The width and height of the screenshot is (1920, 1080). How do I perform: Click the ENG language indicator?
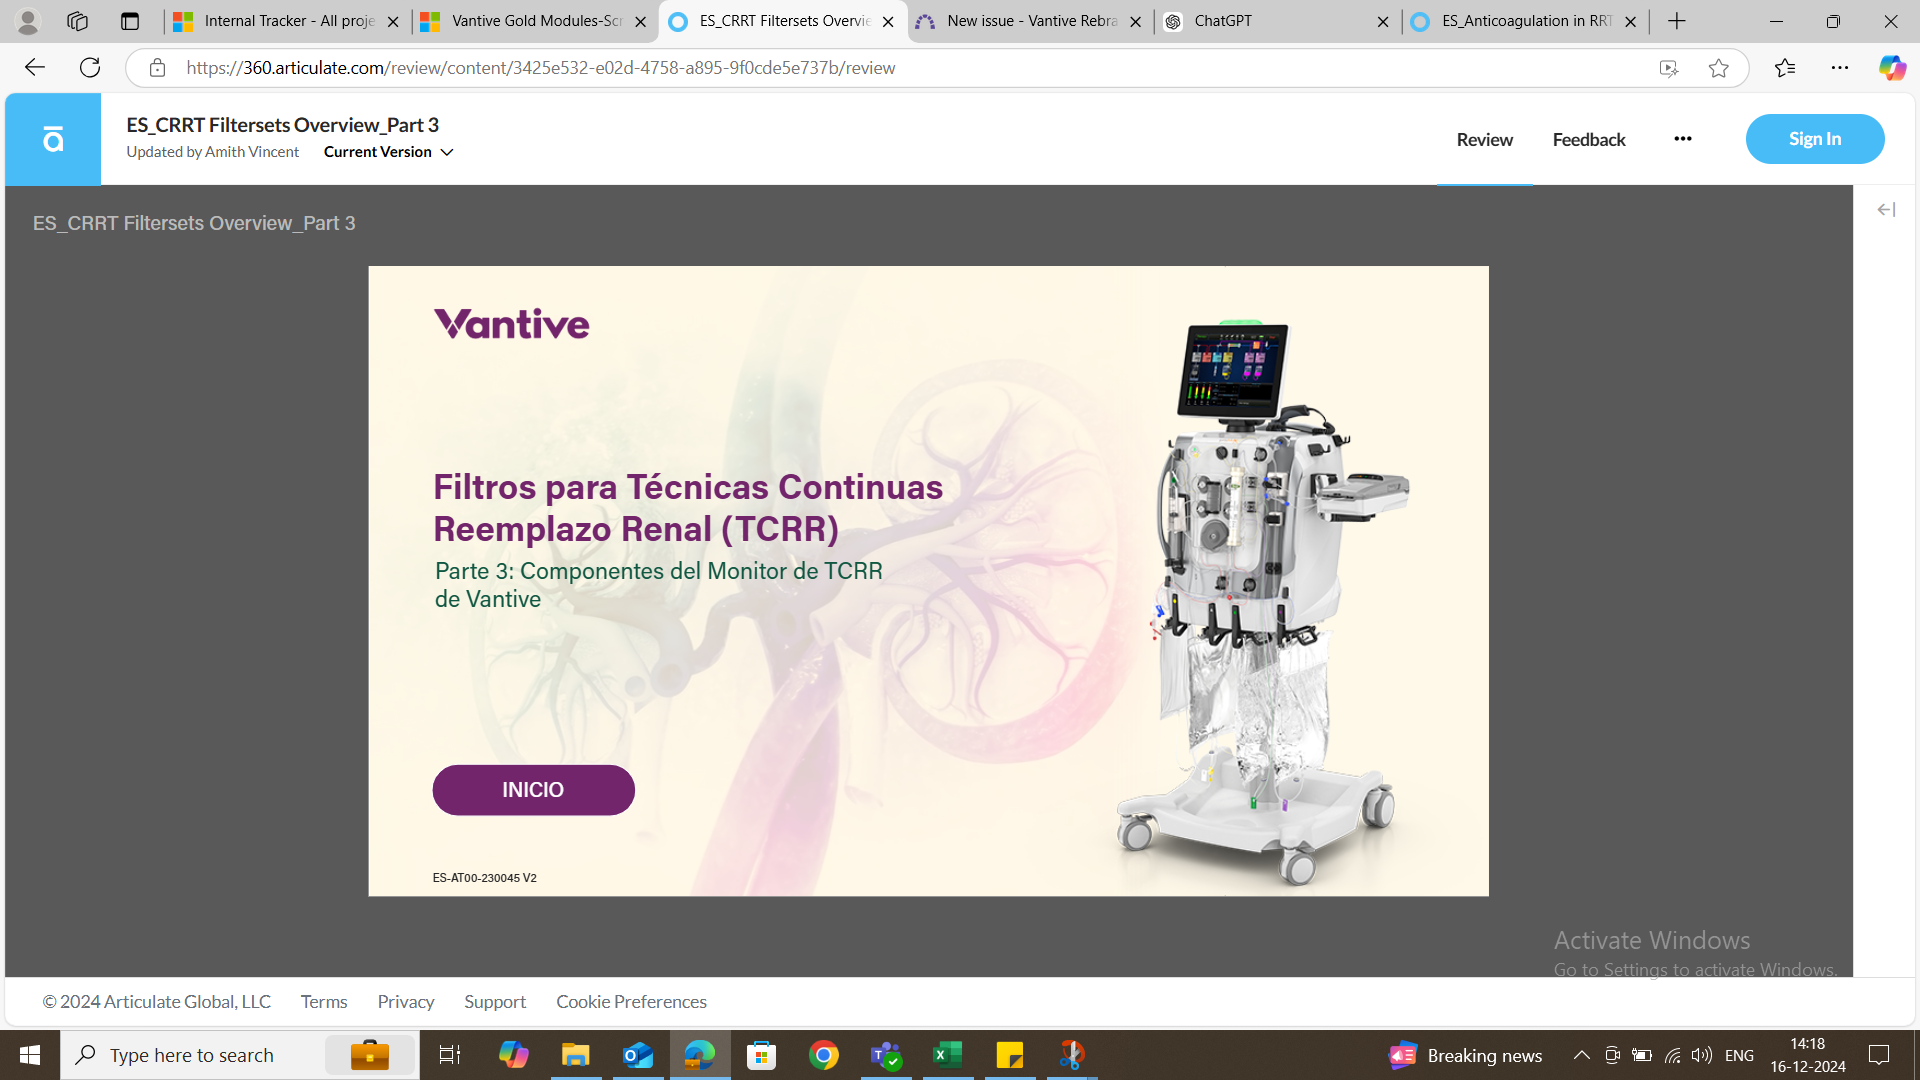coord(1739,1055)
